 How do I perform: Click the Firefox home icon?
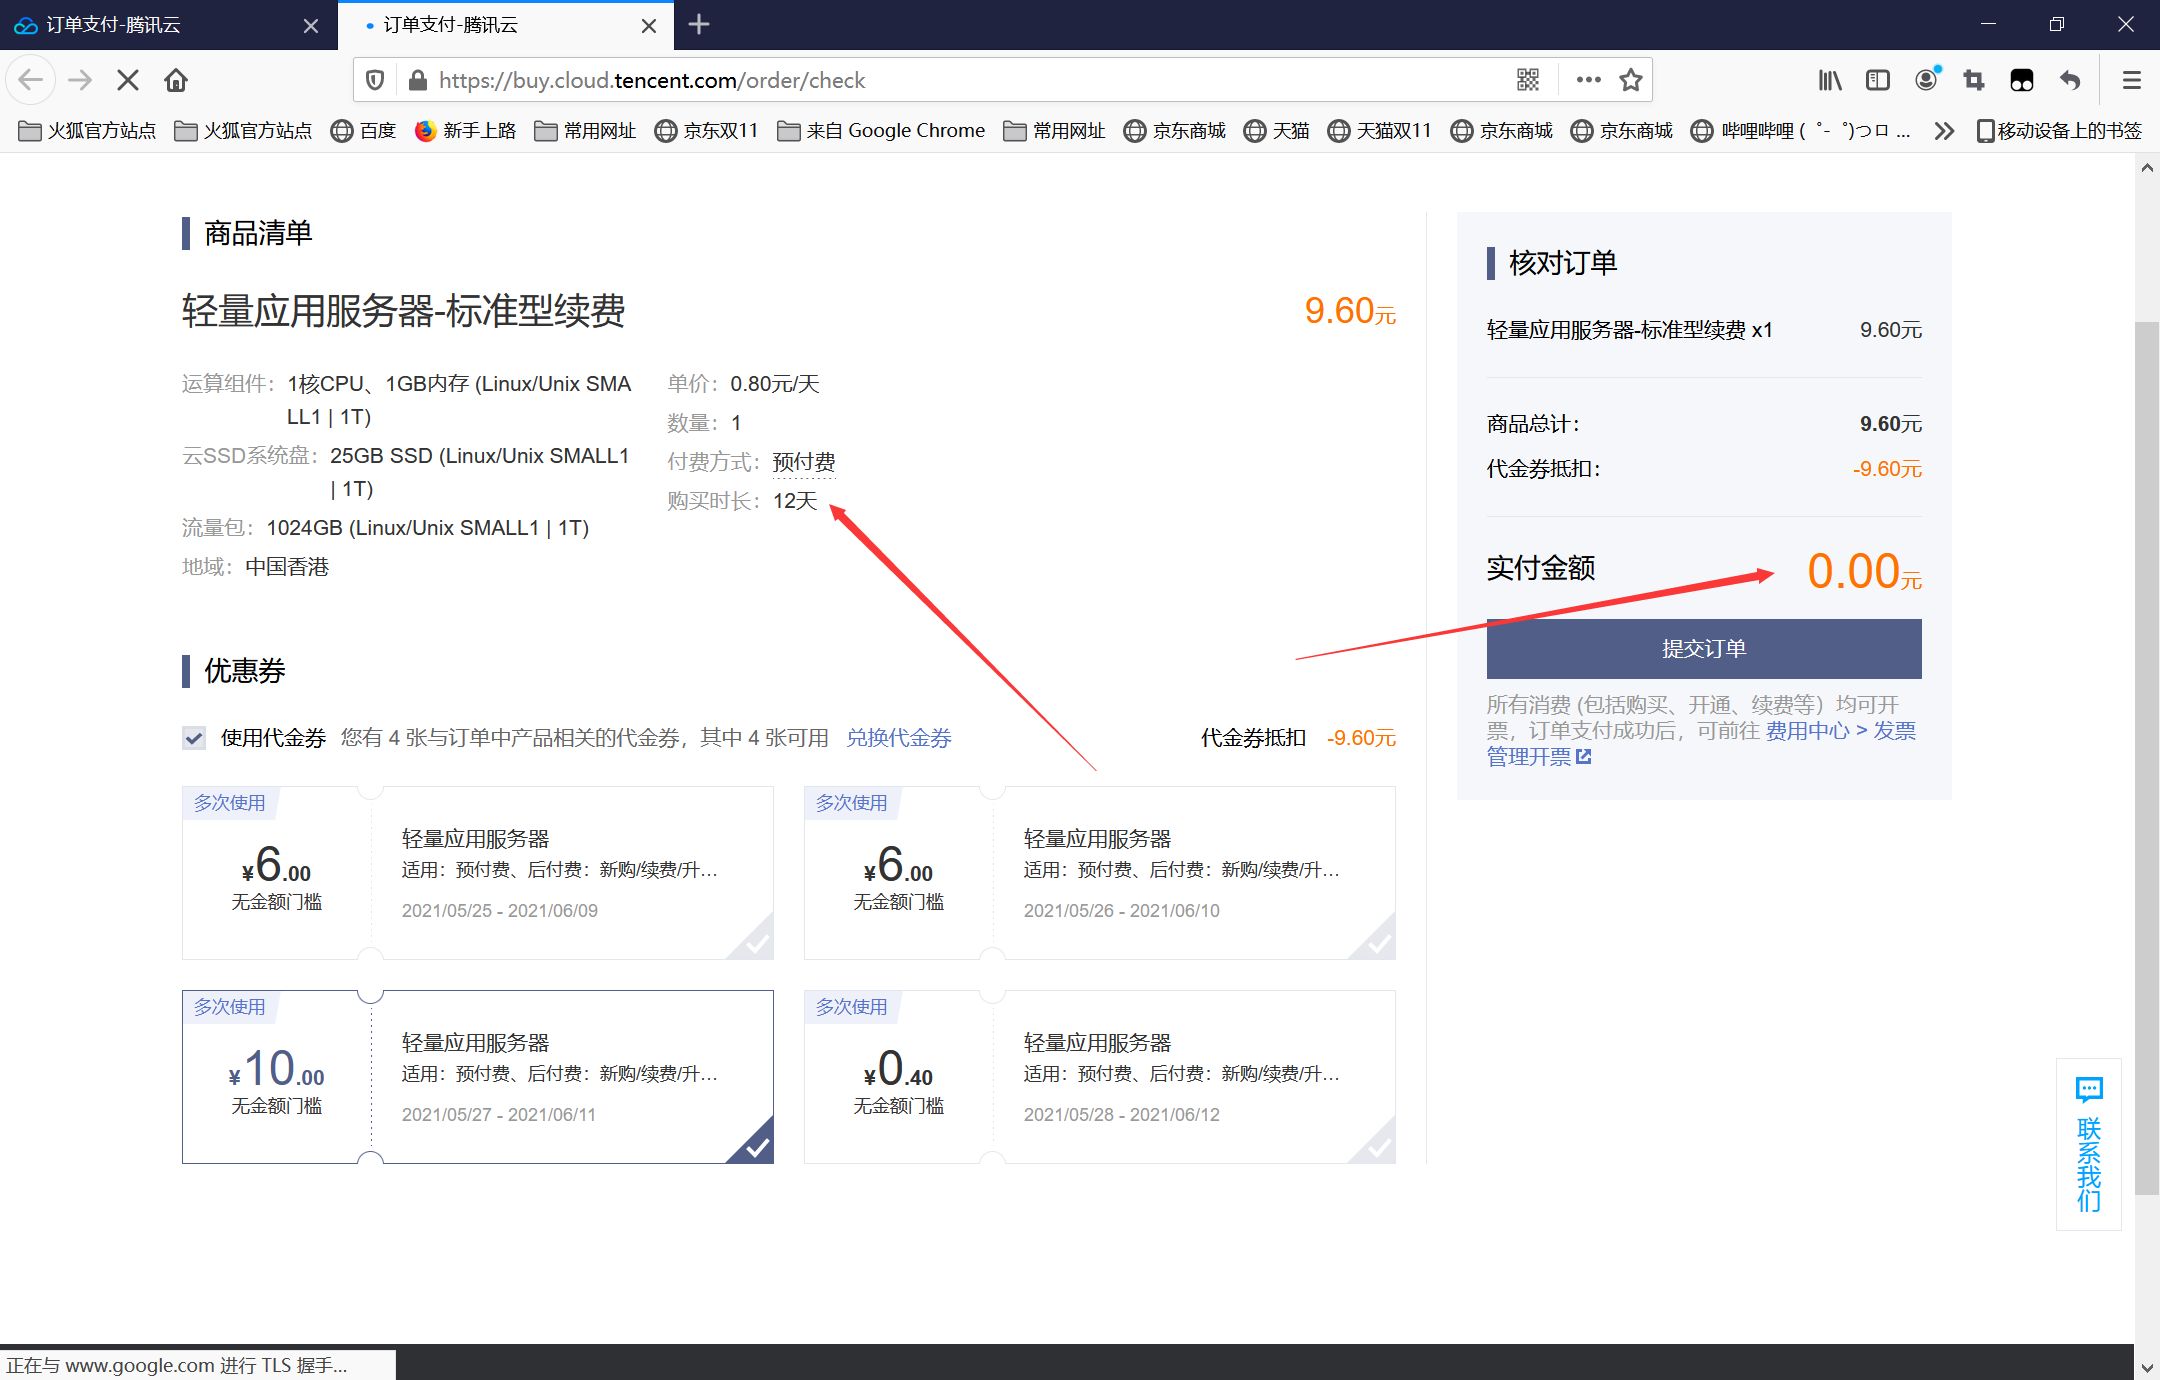[176, 80]
